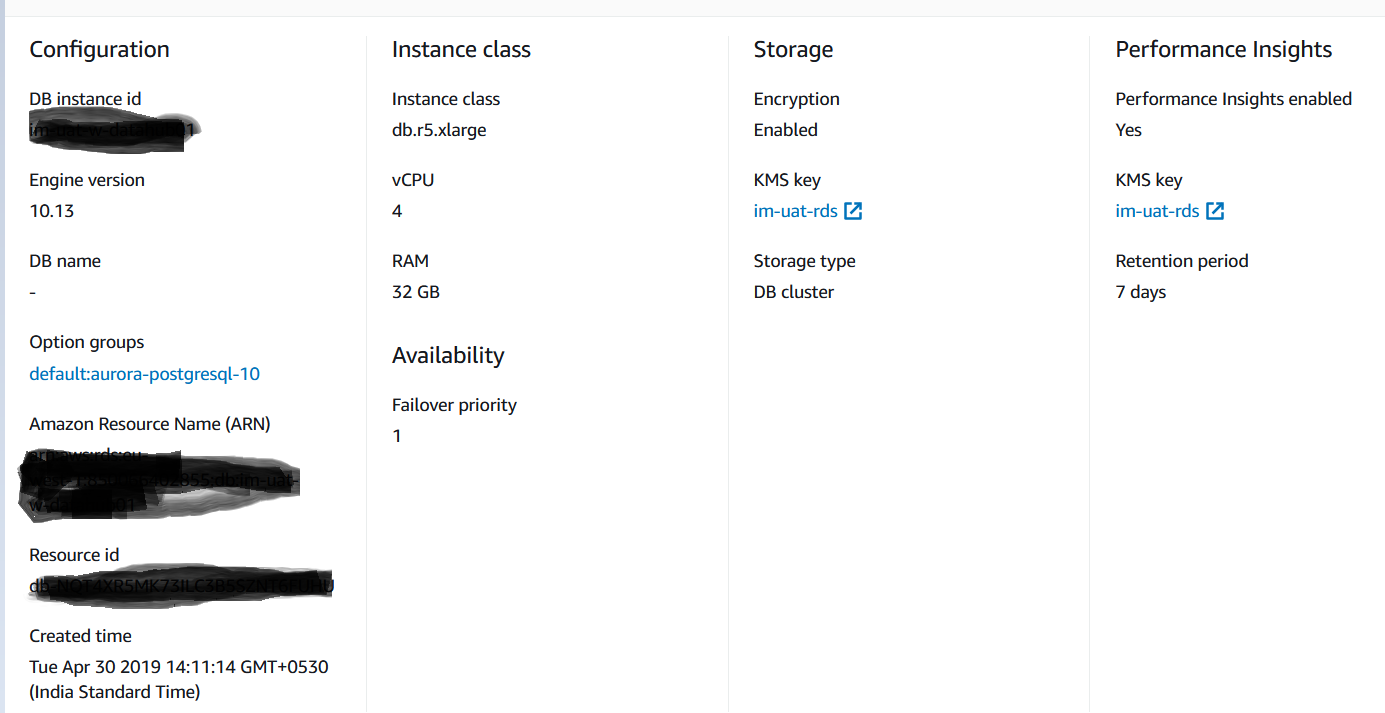The width and height of the screenshot is (1385, 713).
Task: Click the redacted DB instance id value
Action: pos(110,130)
